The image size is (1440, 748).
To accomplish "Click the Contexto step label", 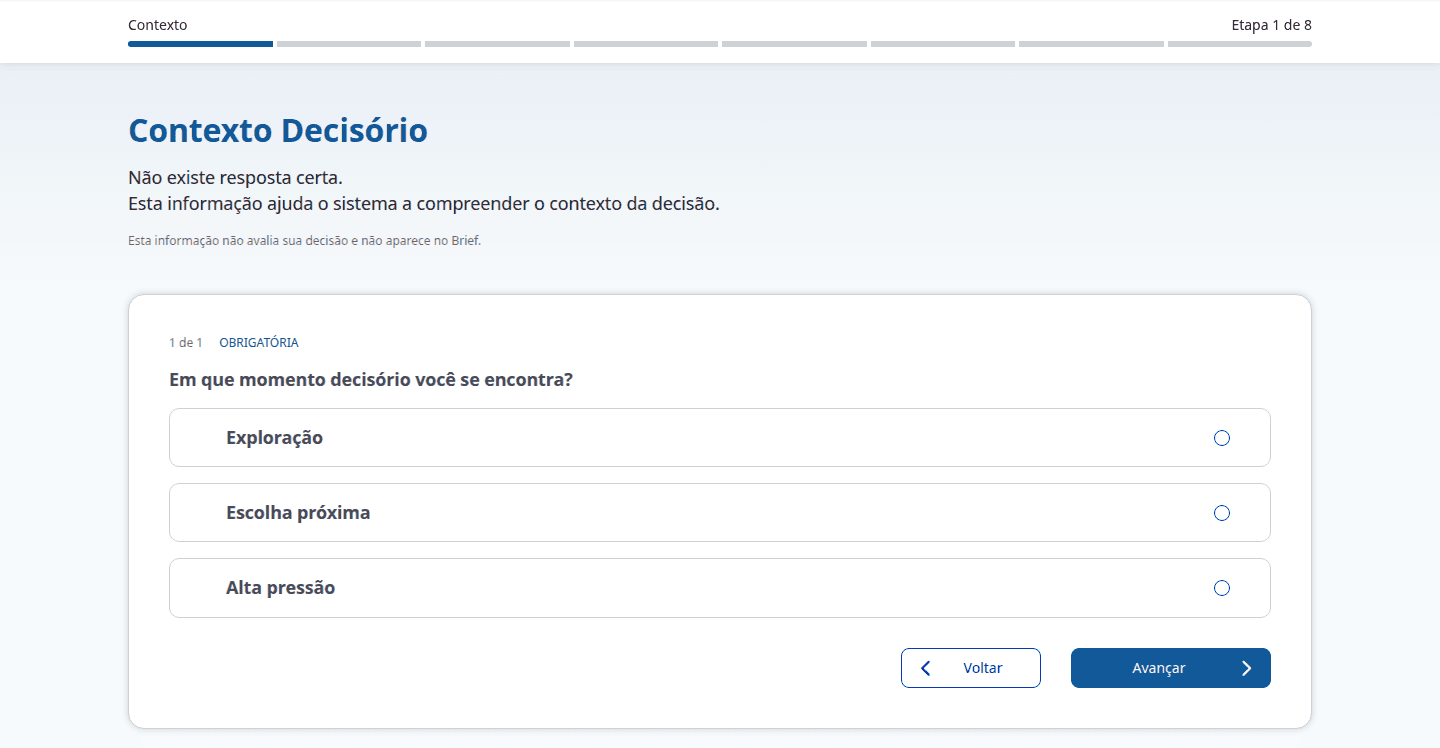I will (x=158, y=25).
